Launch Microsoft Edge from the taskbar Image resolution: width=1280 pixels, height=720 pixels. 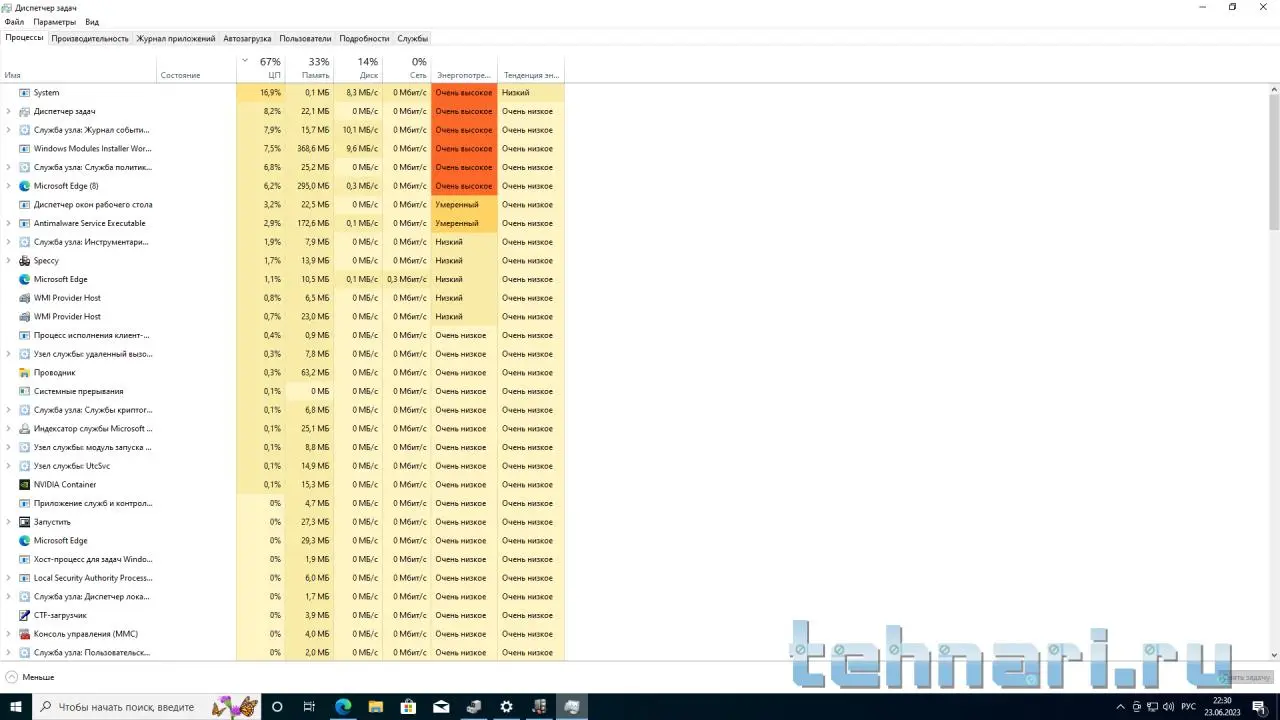343,707
